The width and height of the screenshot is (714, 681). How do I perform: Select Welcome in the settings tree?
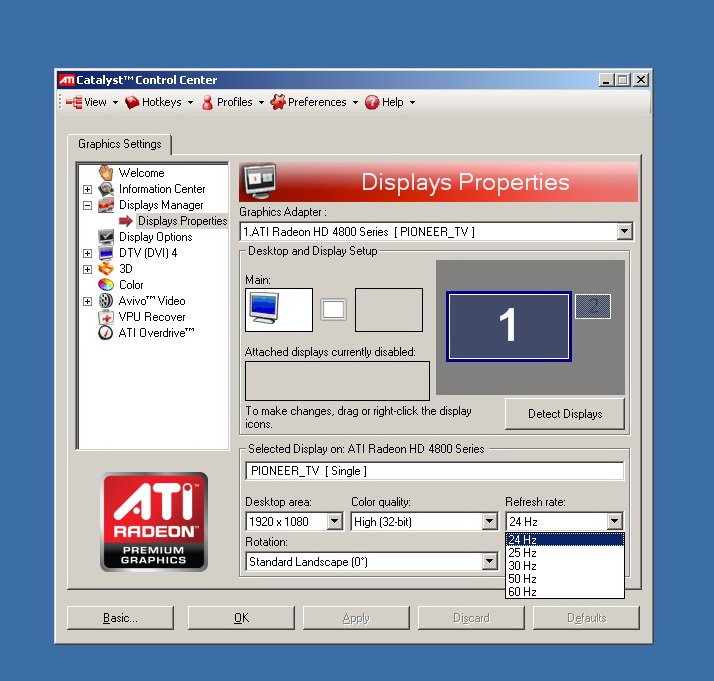(x=142, y=173)
